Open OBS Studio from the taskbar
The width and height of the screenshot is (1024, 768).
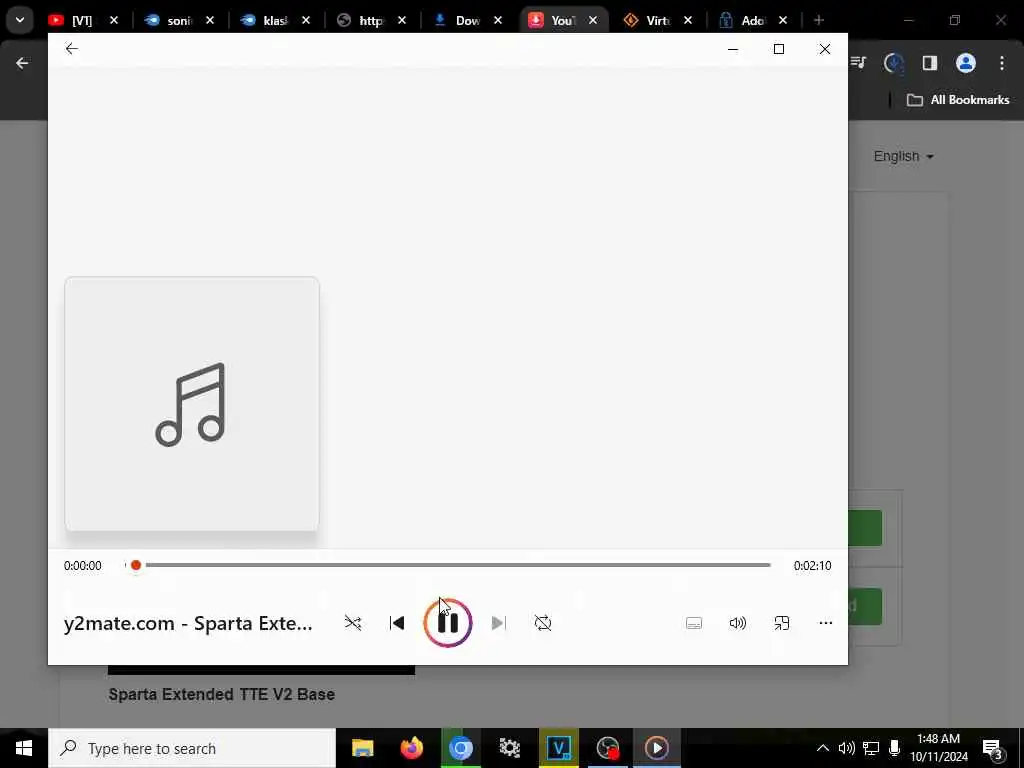click(608, 748)
